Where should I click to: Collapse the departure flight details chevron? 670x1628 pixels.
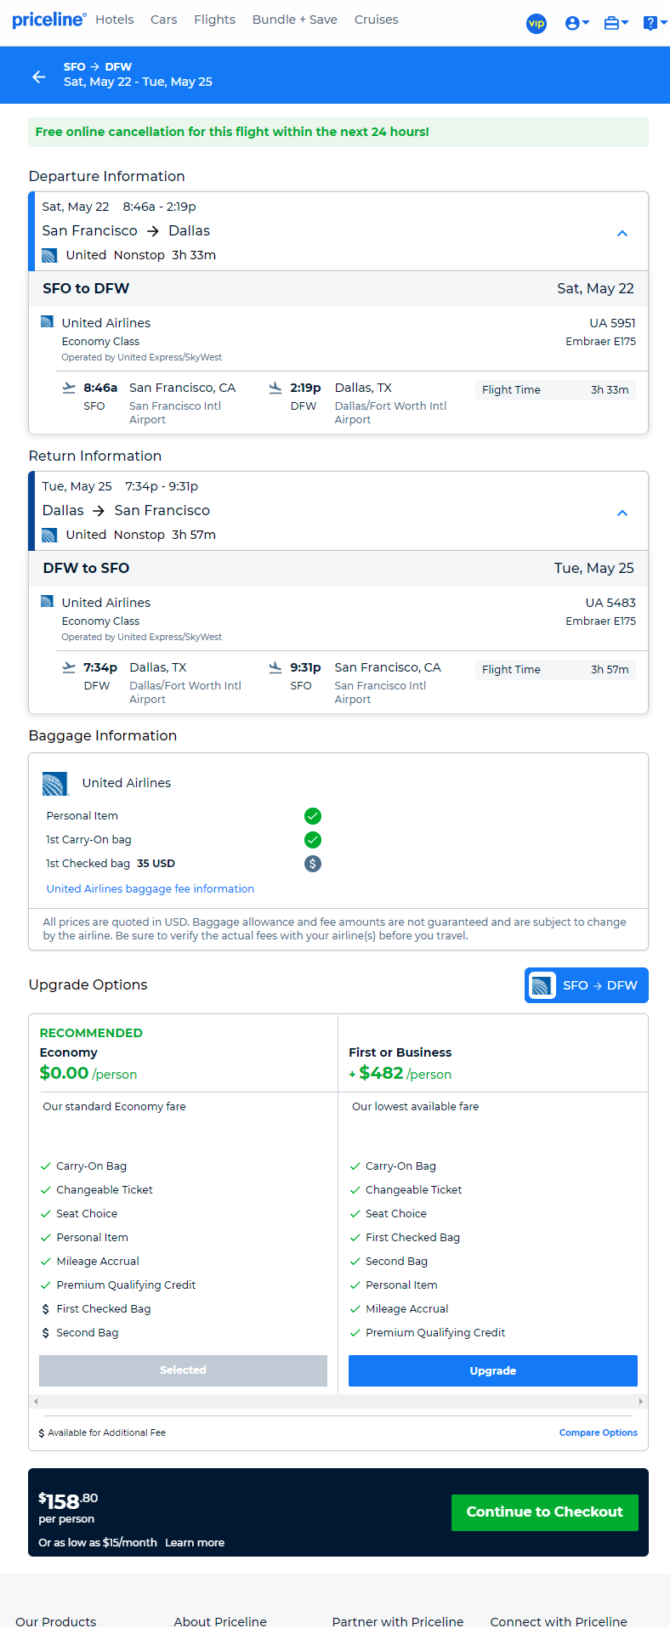coord(622,233)
